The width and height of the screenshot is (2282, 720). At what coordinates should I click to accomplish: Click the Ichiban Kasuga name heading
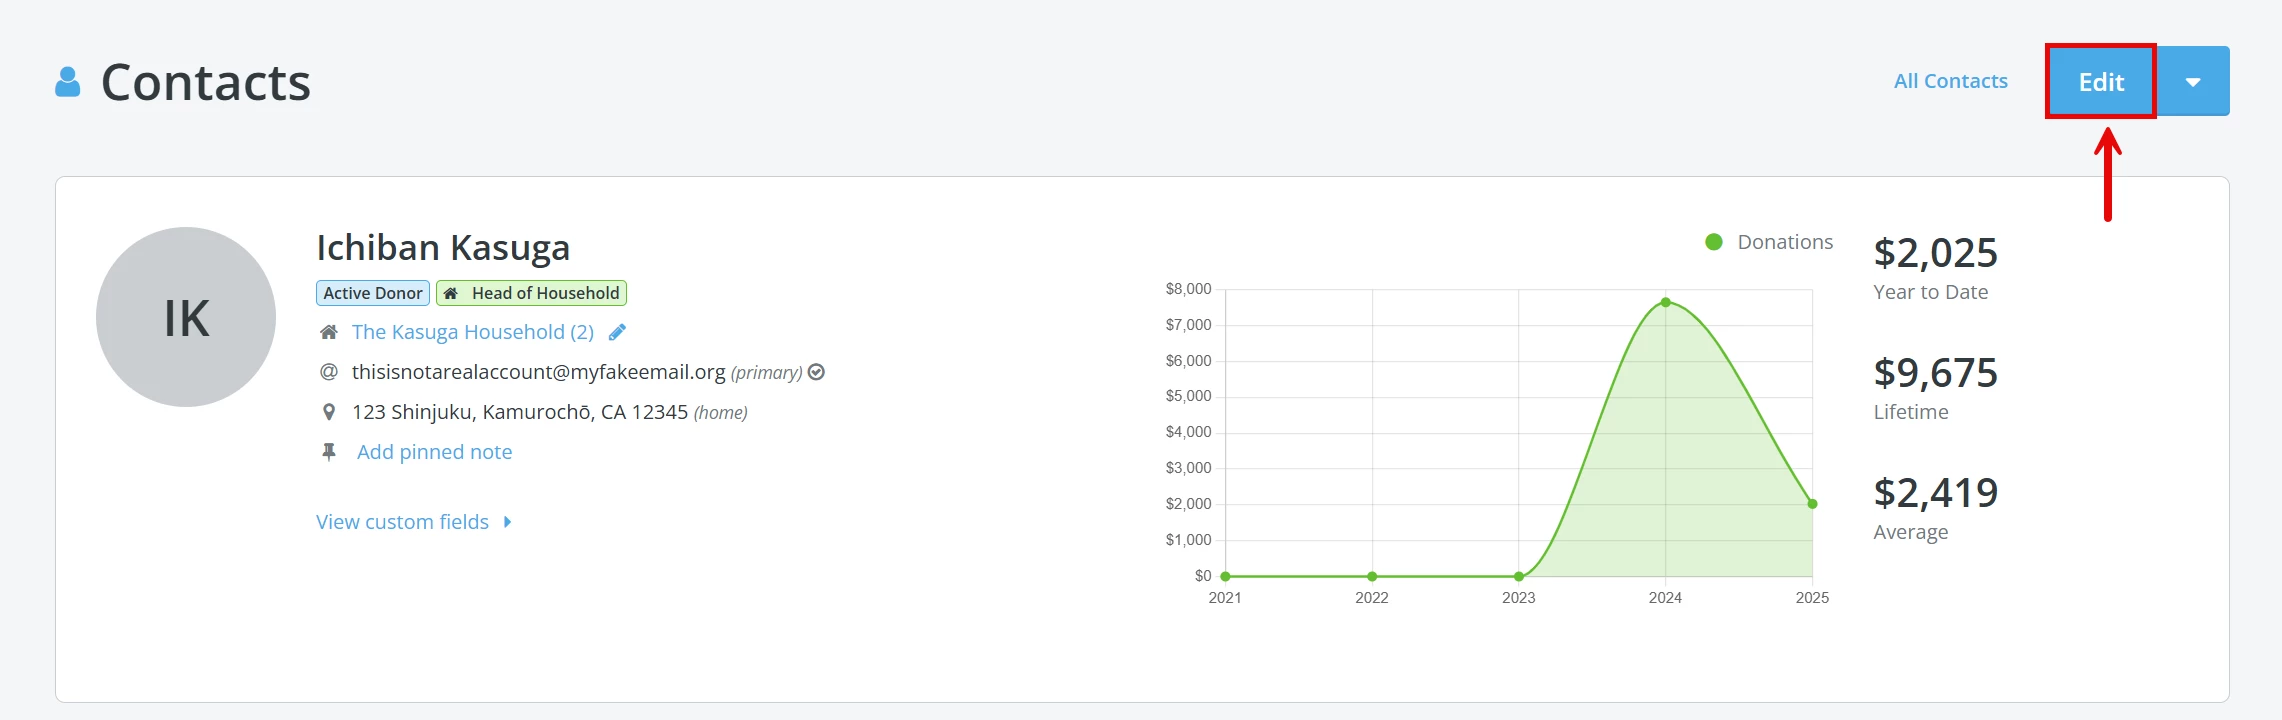443,247
